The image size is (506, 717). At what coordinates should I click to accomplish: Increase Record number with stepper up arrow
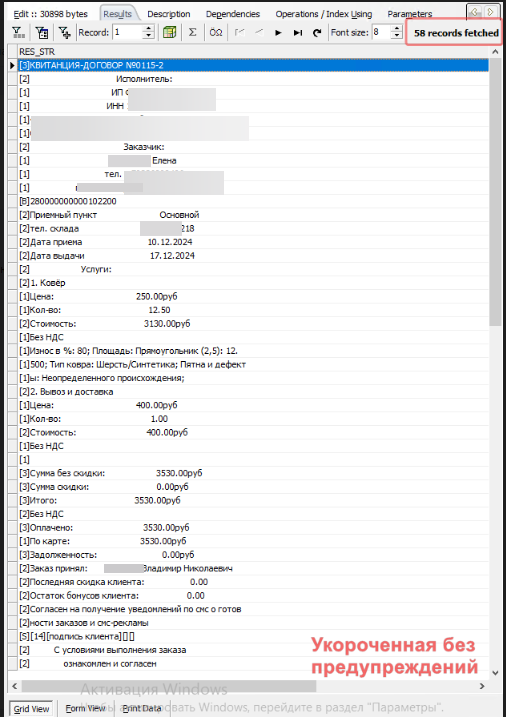click(x=148, y=29)
